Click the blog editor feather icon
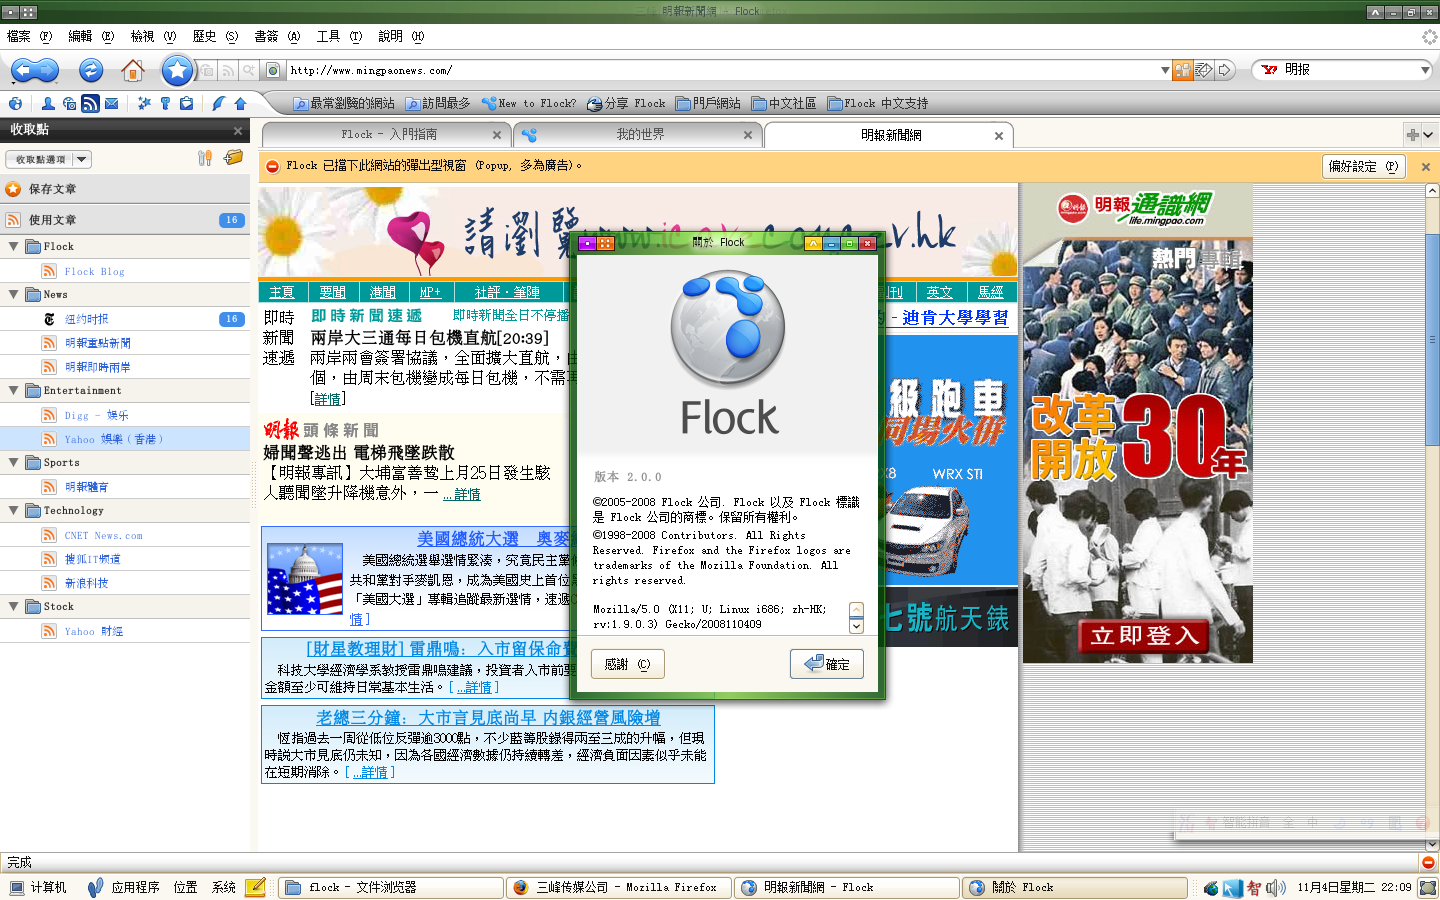This screenshot has height=900, width=1440. point(218,103)
